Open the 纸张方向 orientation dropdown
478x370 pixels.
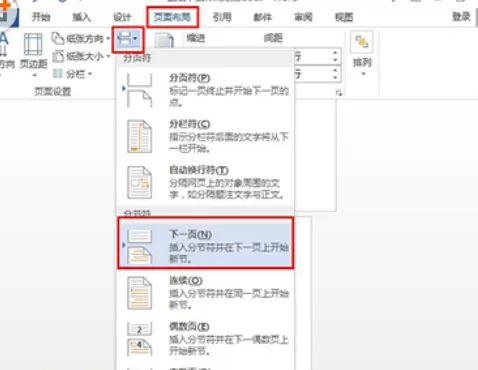click(x=81, y=39)
